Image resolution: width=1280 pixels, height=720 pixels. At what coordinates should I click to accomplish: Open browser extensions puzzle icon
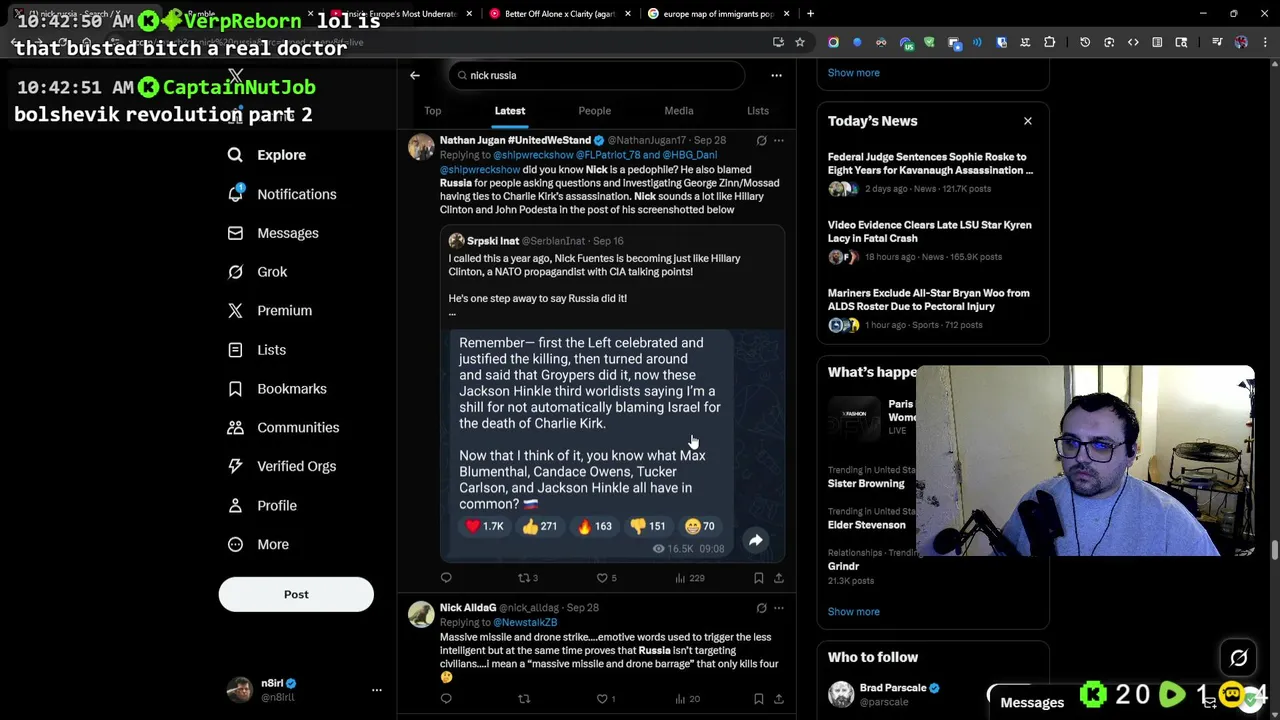pos(1049,42)
